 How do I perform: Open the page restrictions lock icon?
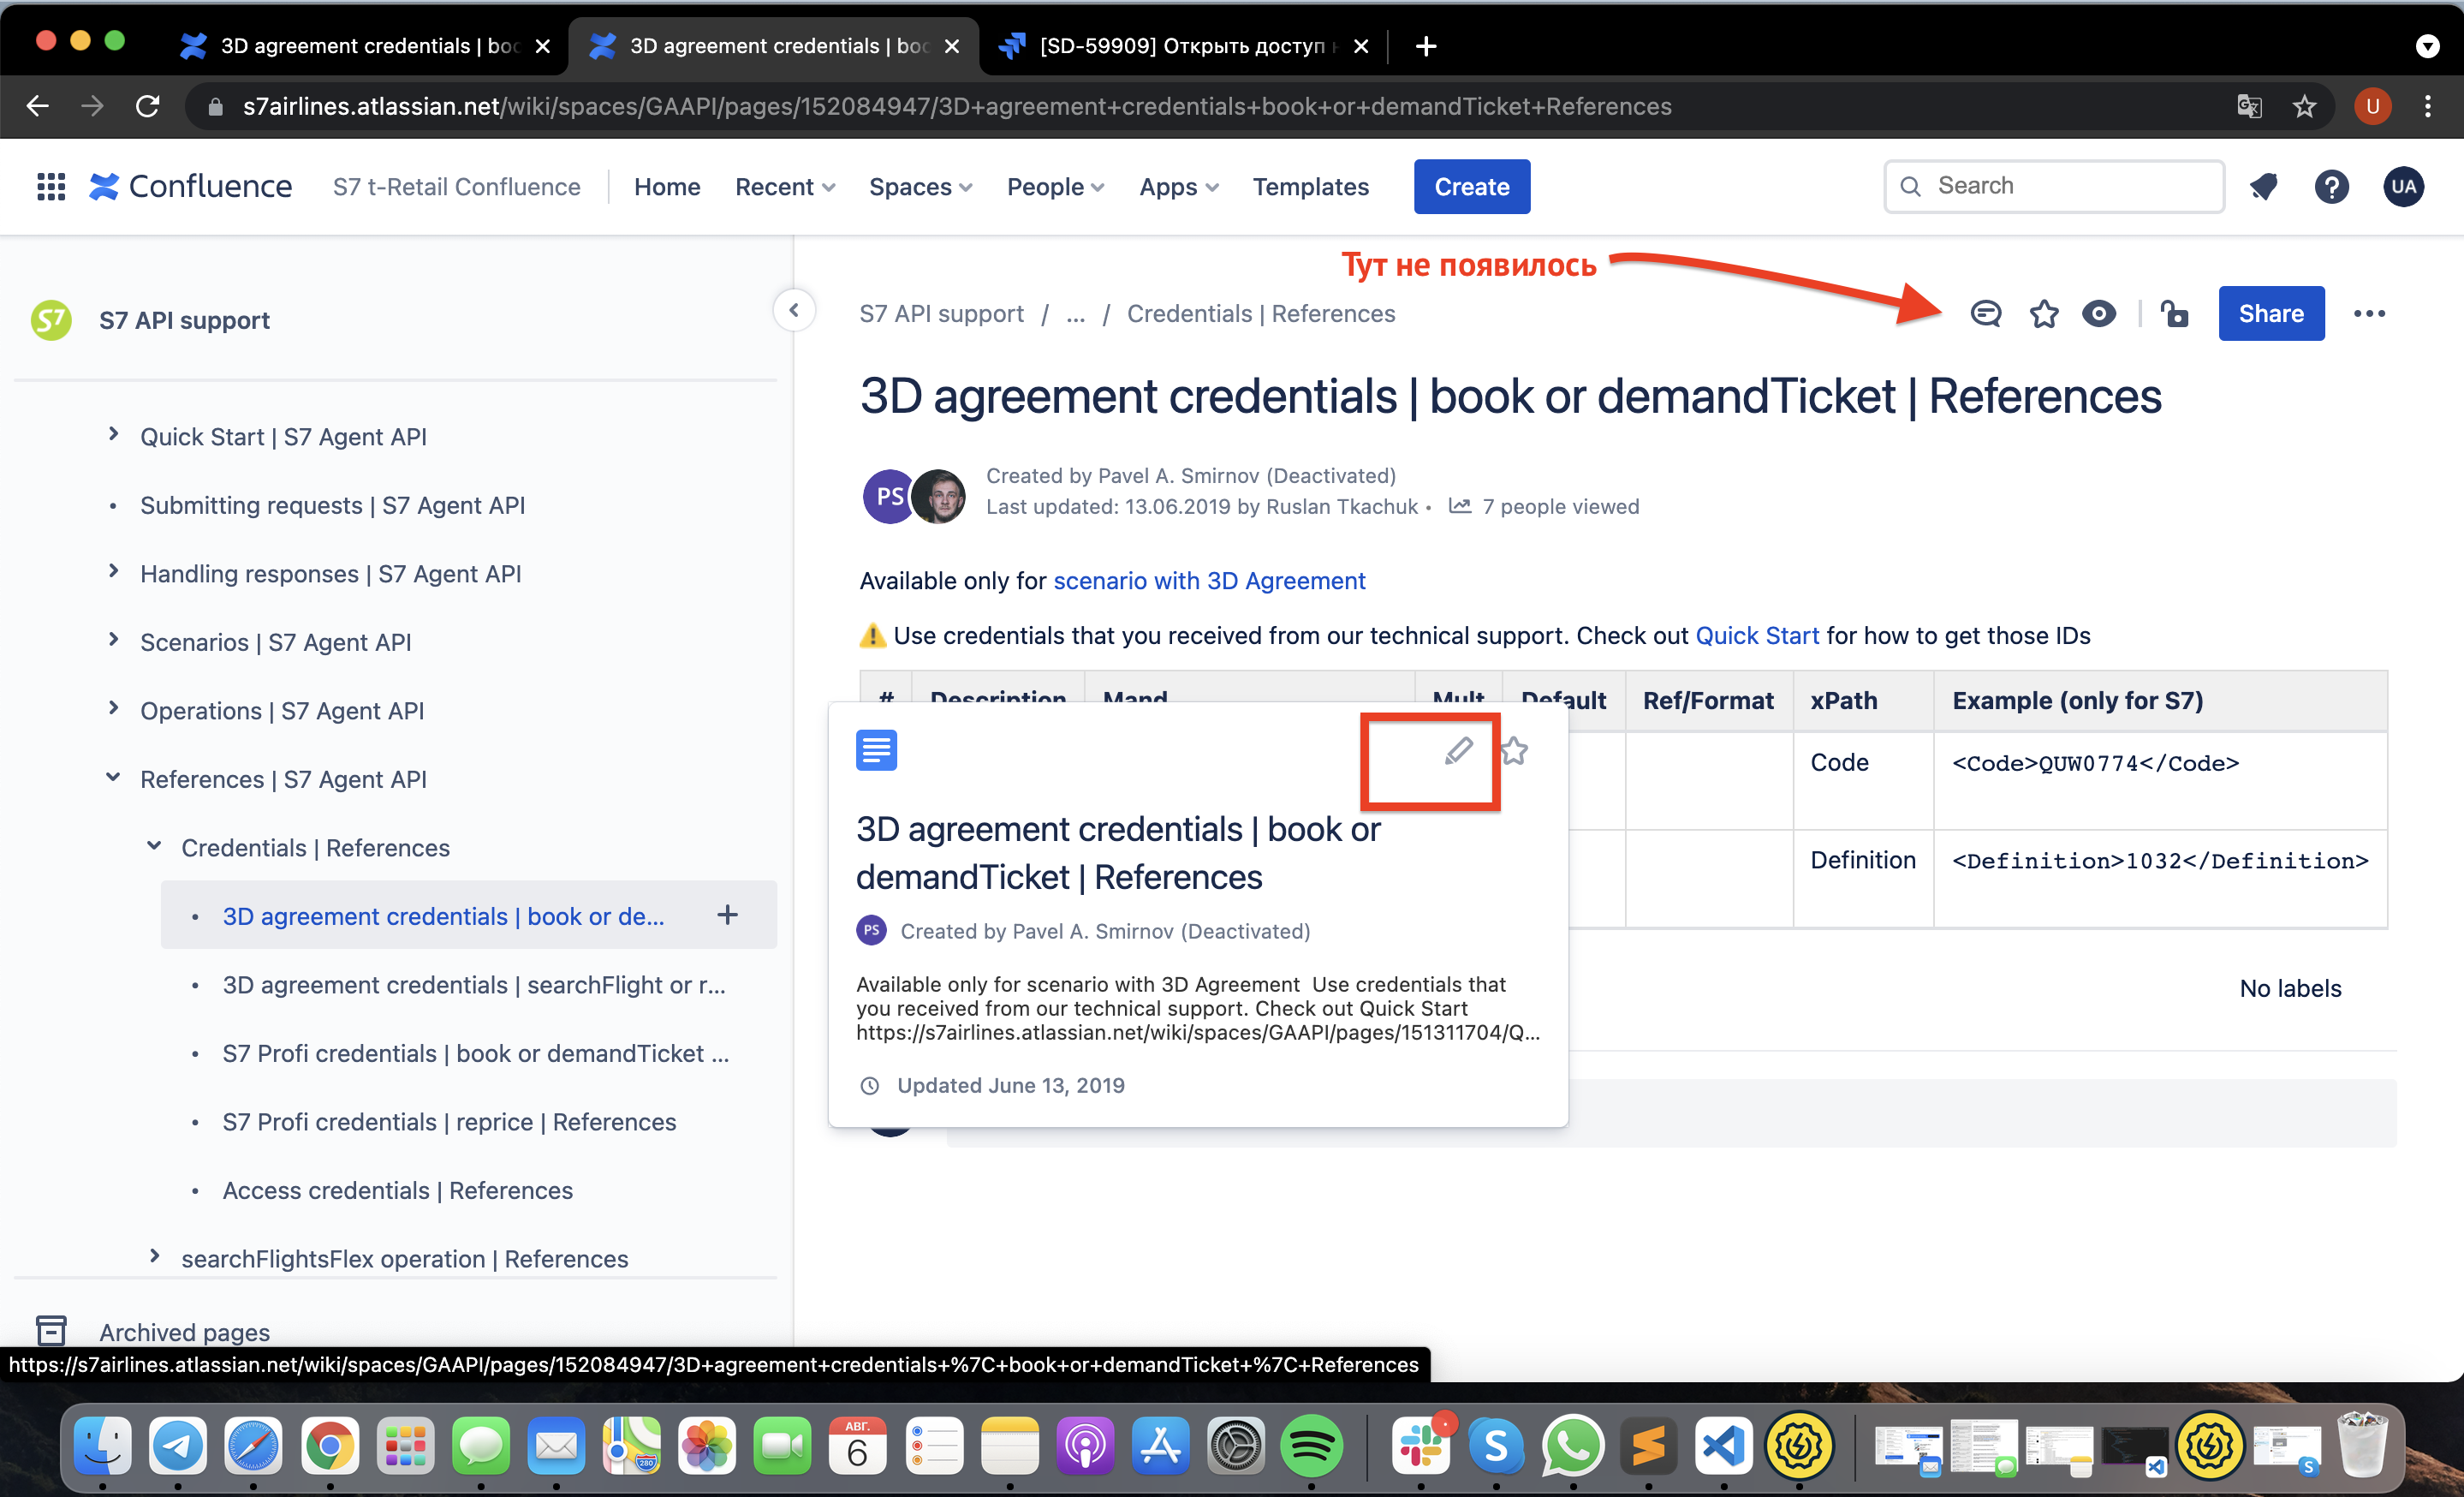(2174, 314)
